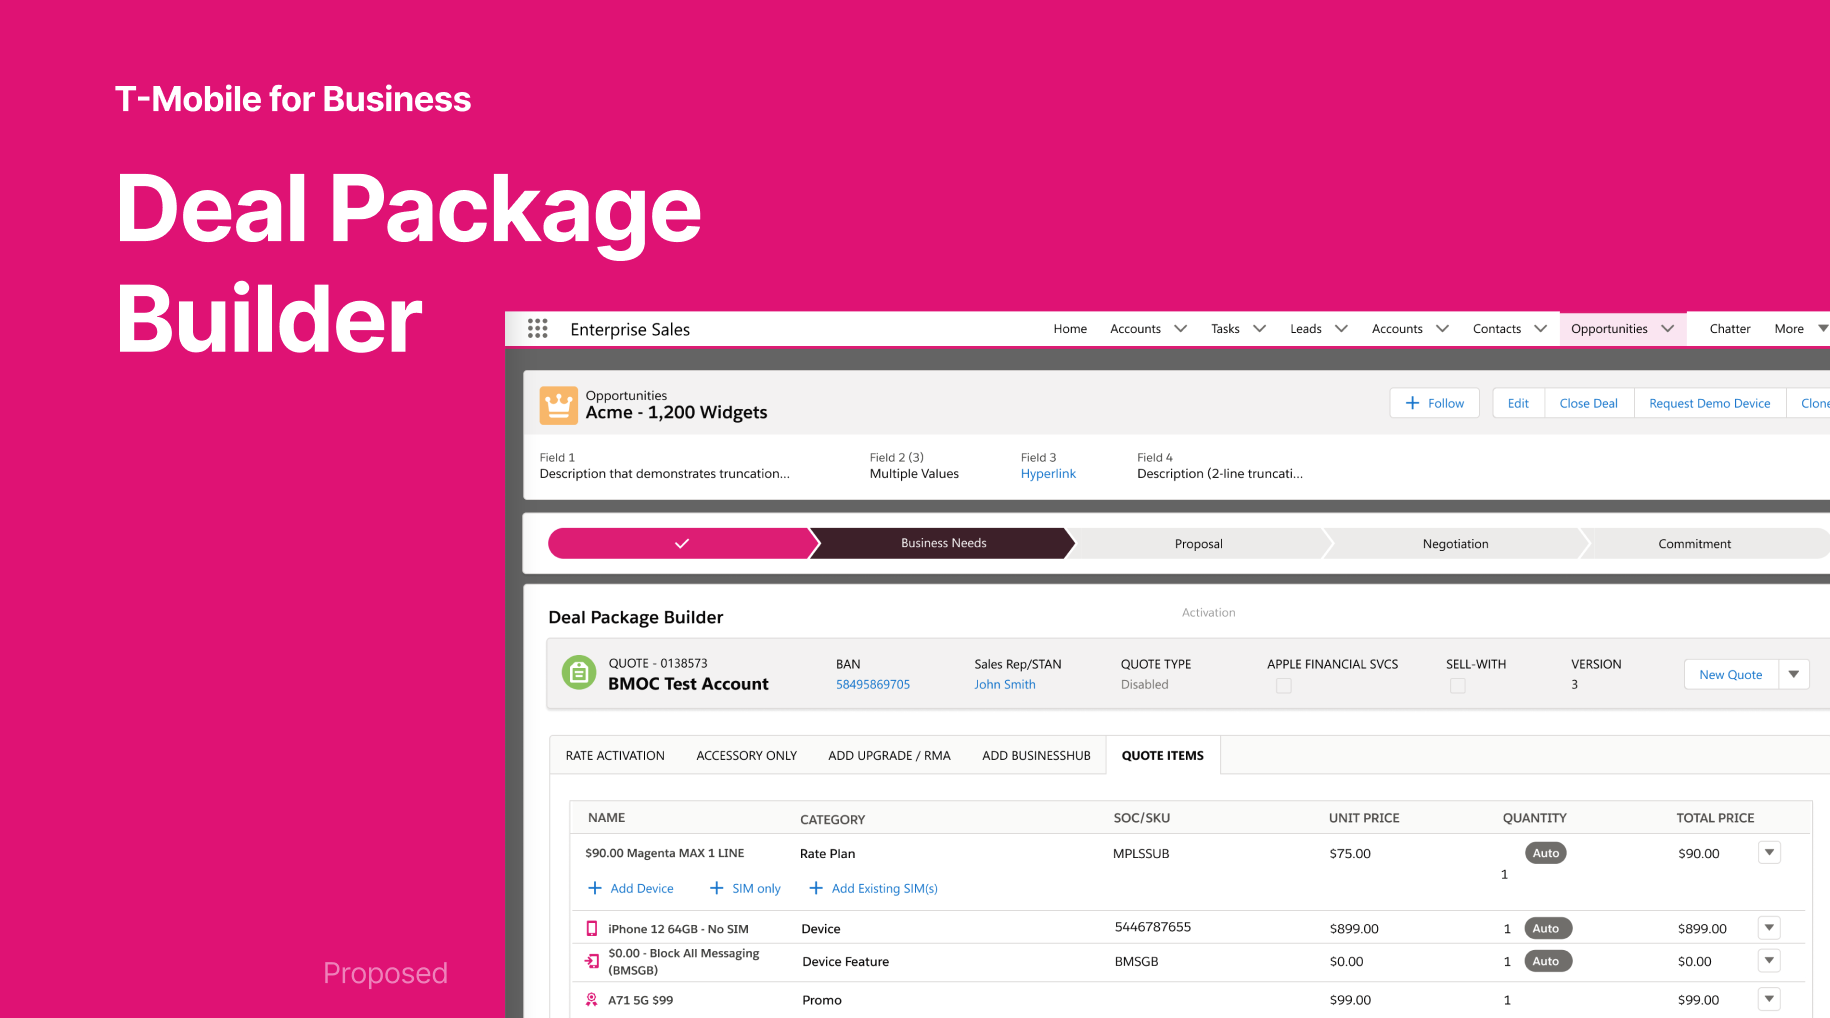Open row actions for Block All Messaging
This screenshot has height=1018, width=1830.
(x=1769, y=961)
